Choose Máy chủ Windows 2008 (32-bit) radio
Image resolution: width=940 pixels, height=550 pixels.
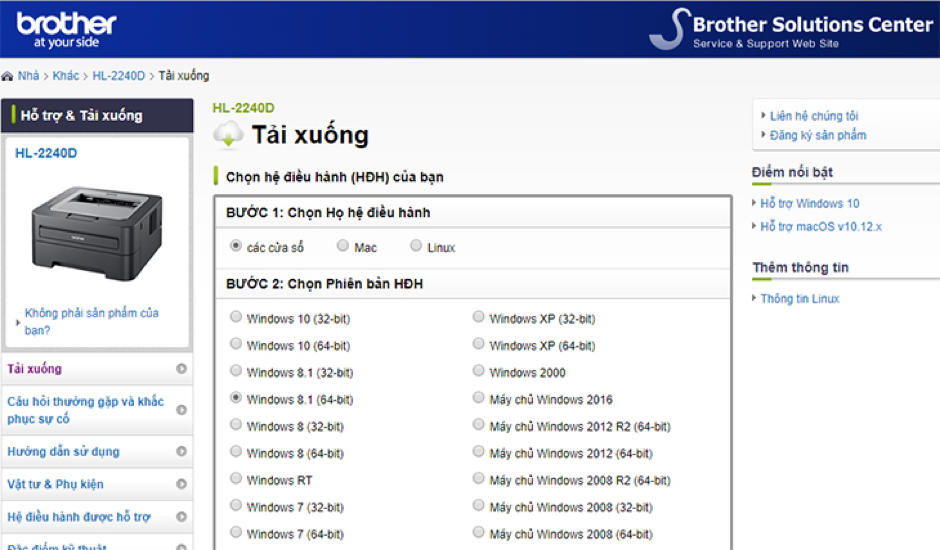point(478,506)
